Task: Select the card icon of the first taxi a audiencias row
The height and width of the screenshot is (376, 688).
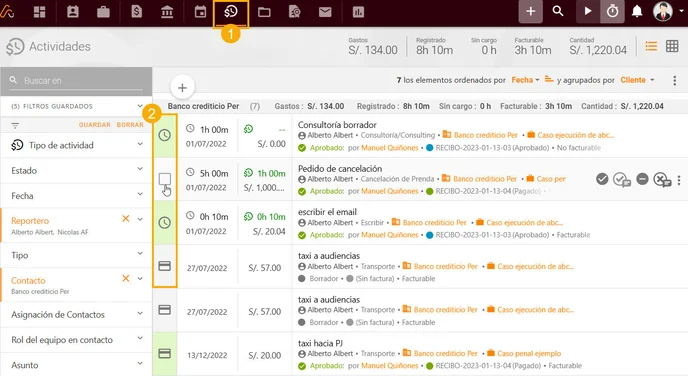Action: click(x=165, y=266)
